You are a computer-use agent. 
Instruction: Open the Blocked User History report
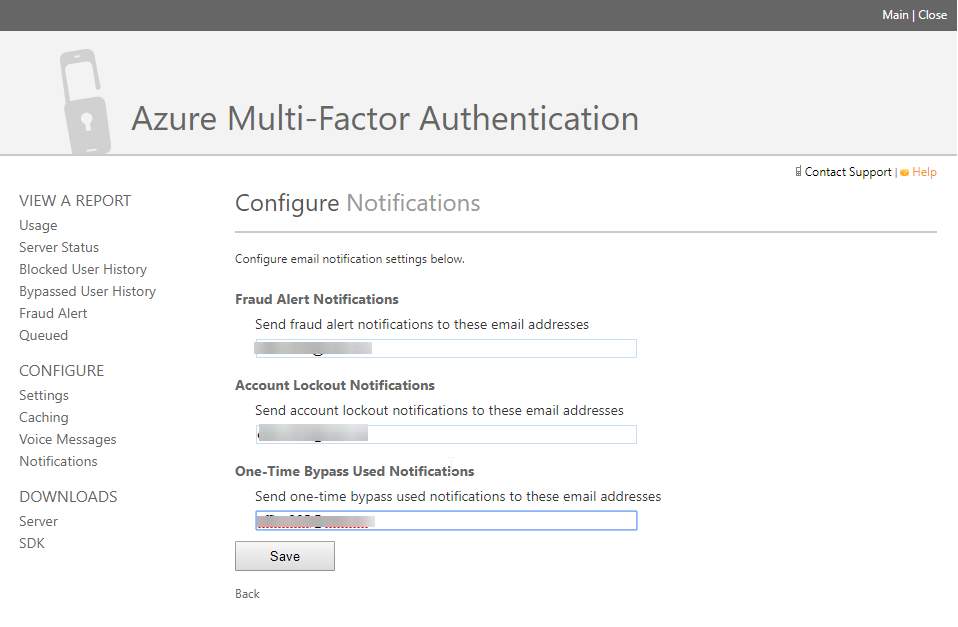[83, 269]
